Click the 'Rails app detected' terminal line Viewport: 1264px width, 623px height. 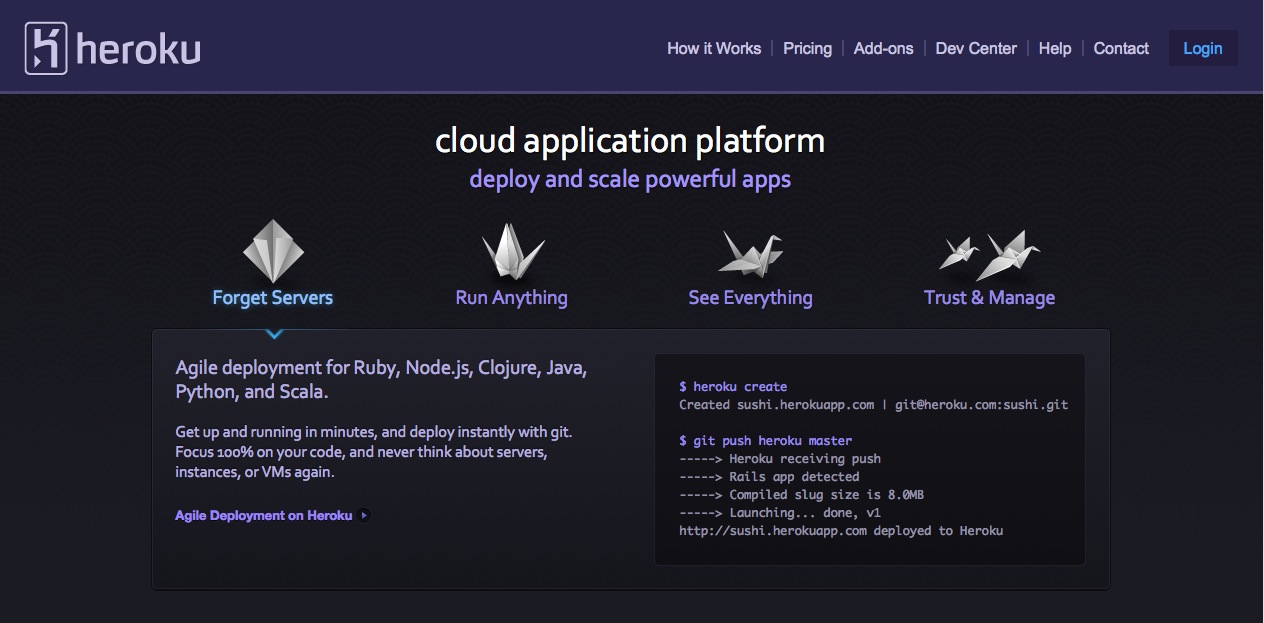point(769,477)
